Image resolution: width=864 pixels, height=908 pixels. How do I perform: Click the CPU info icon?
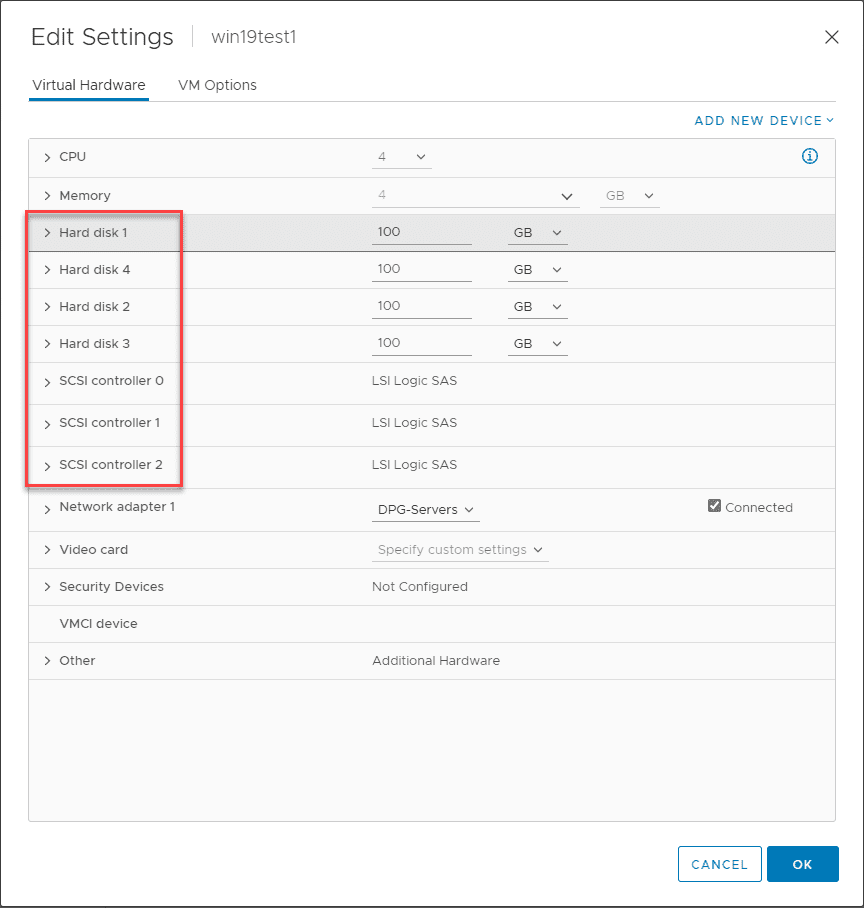pos(810,156)
